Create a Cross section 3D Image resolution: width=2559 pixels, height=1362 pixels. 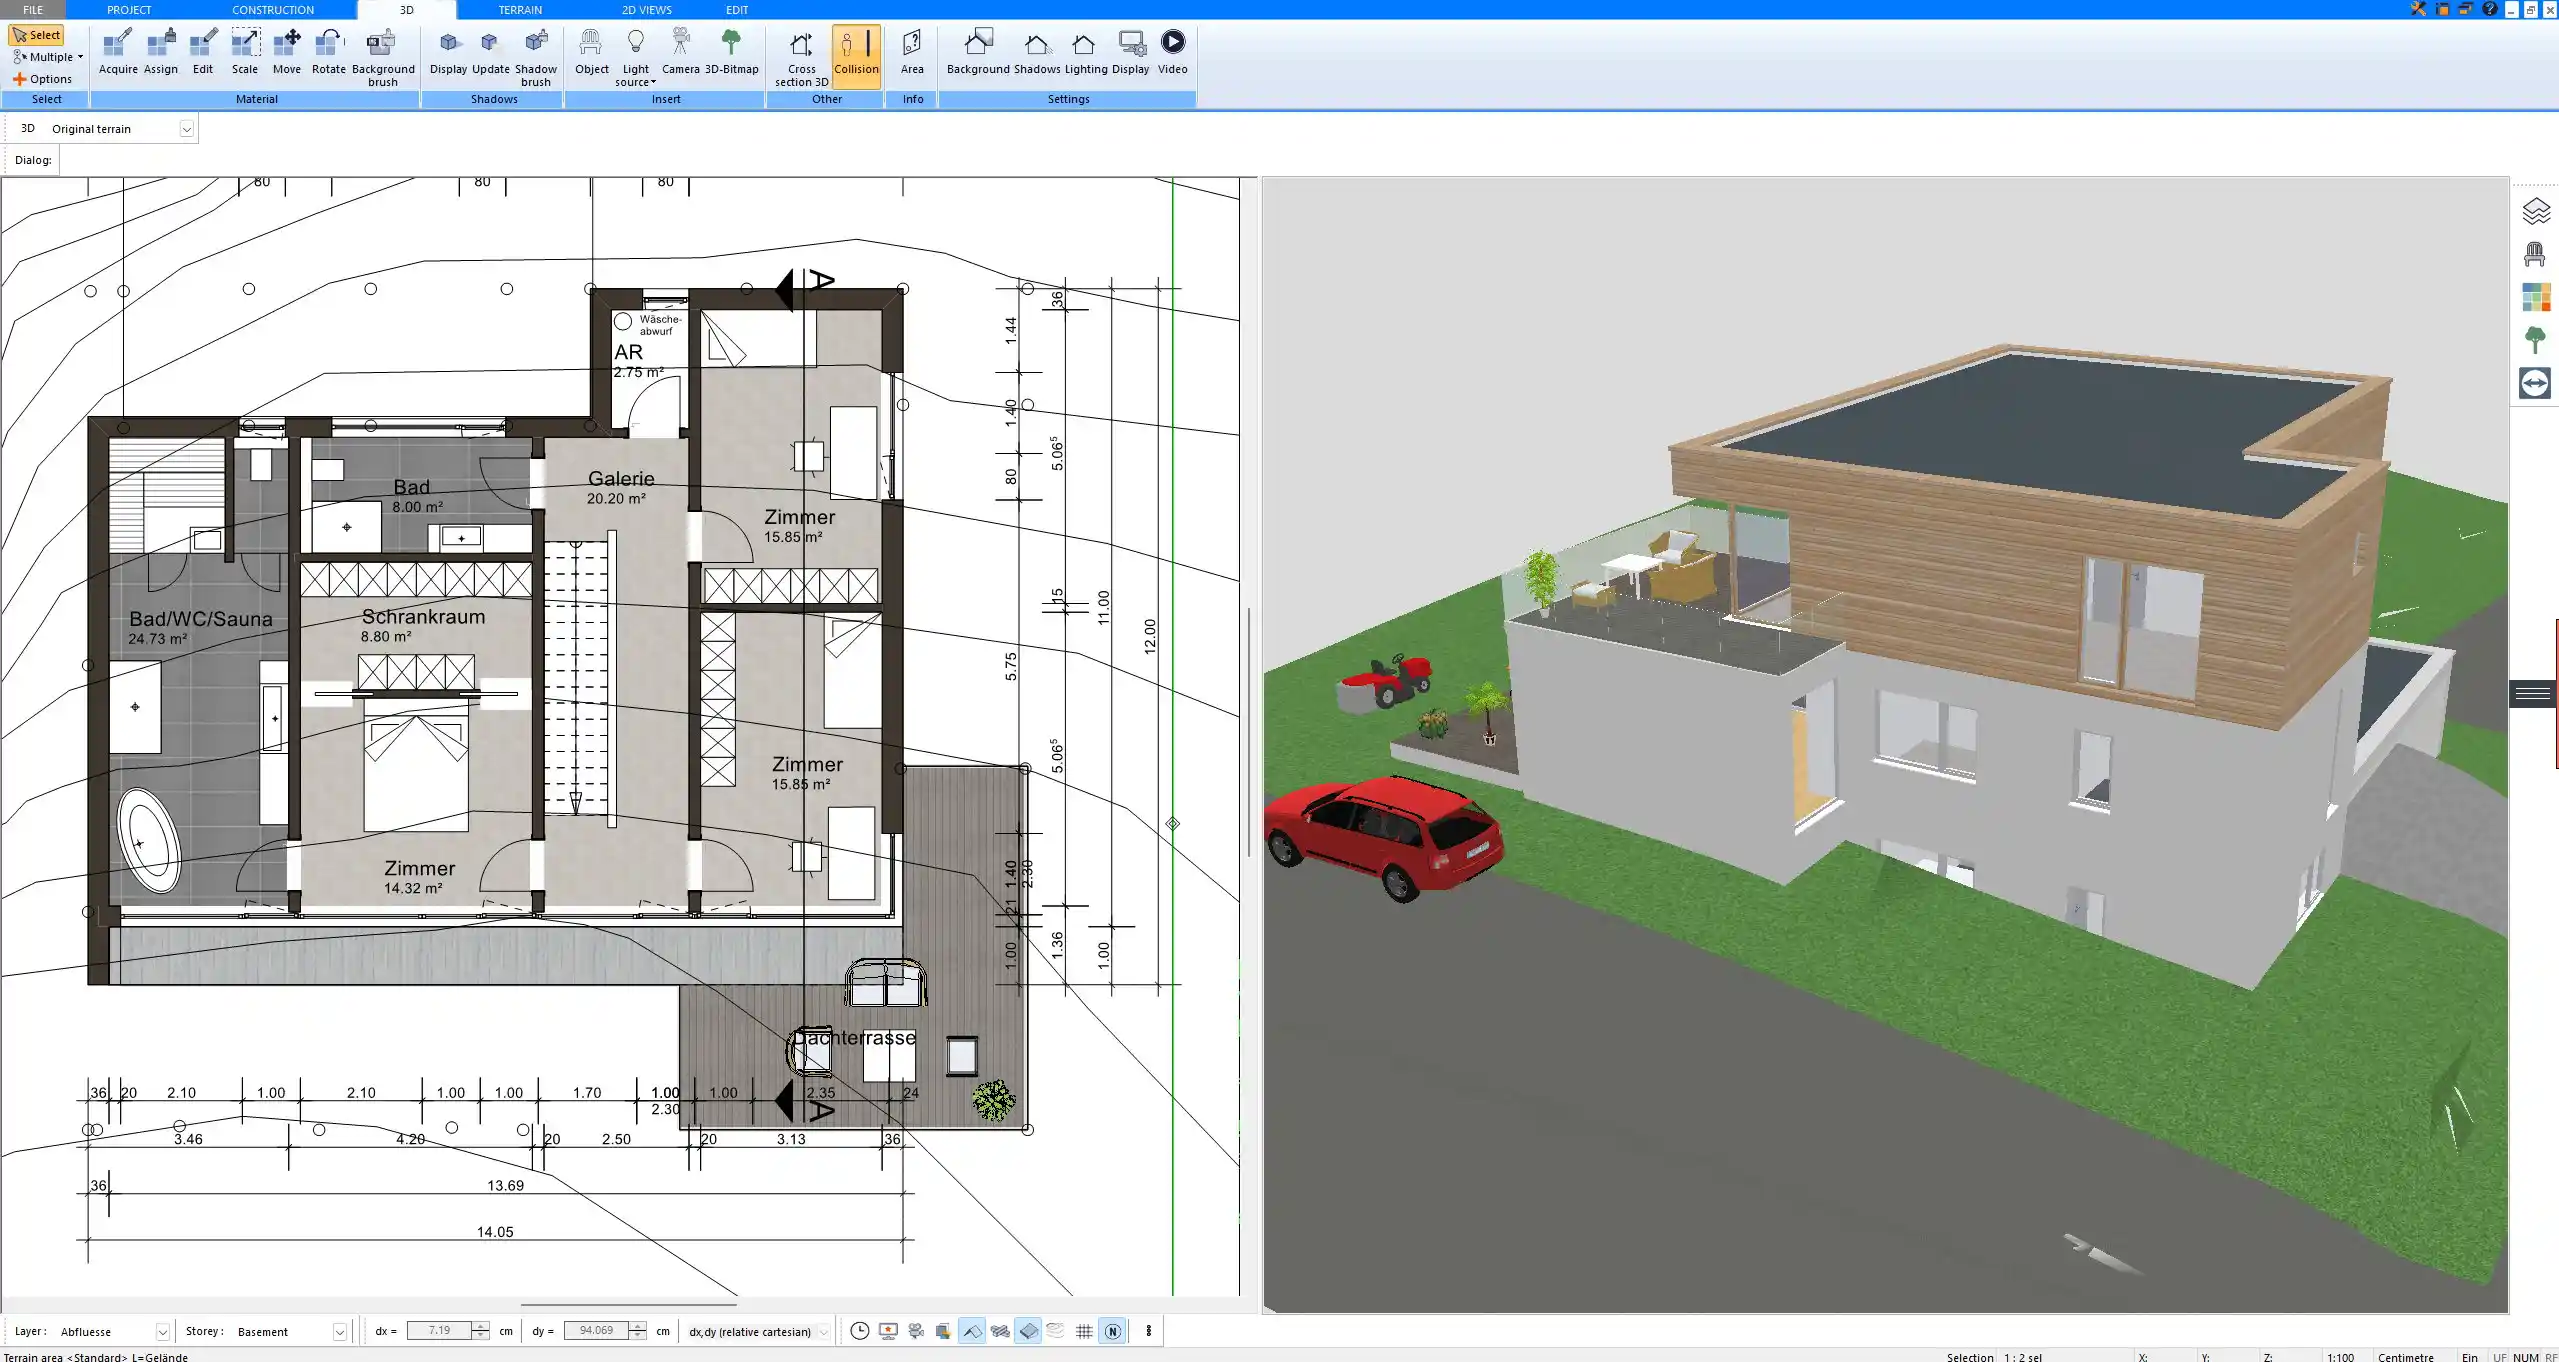pos(801,58)
